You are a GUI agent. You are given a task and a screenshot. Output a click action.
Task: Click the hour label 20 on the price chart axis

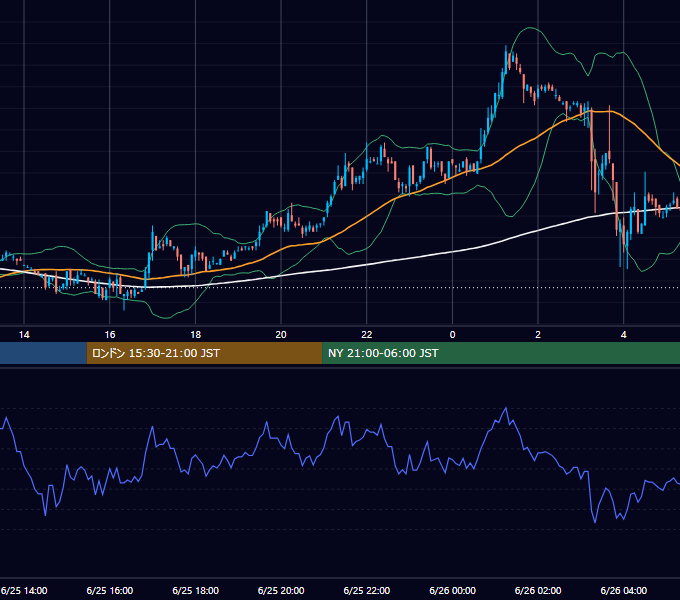[x=281, y=335]
